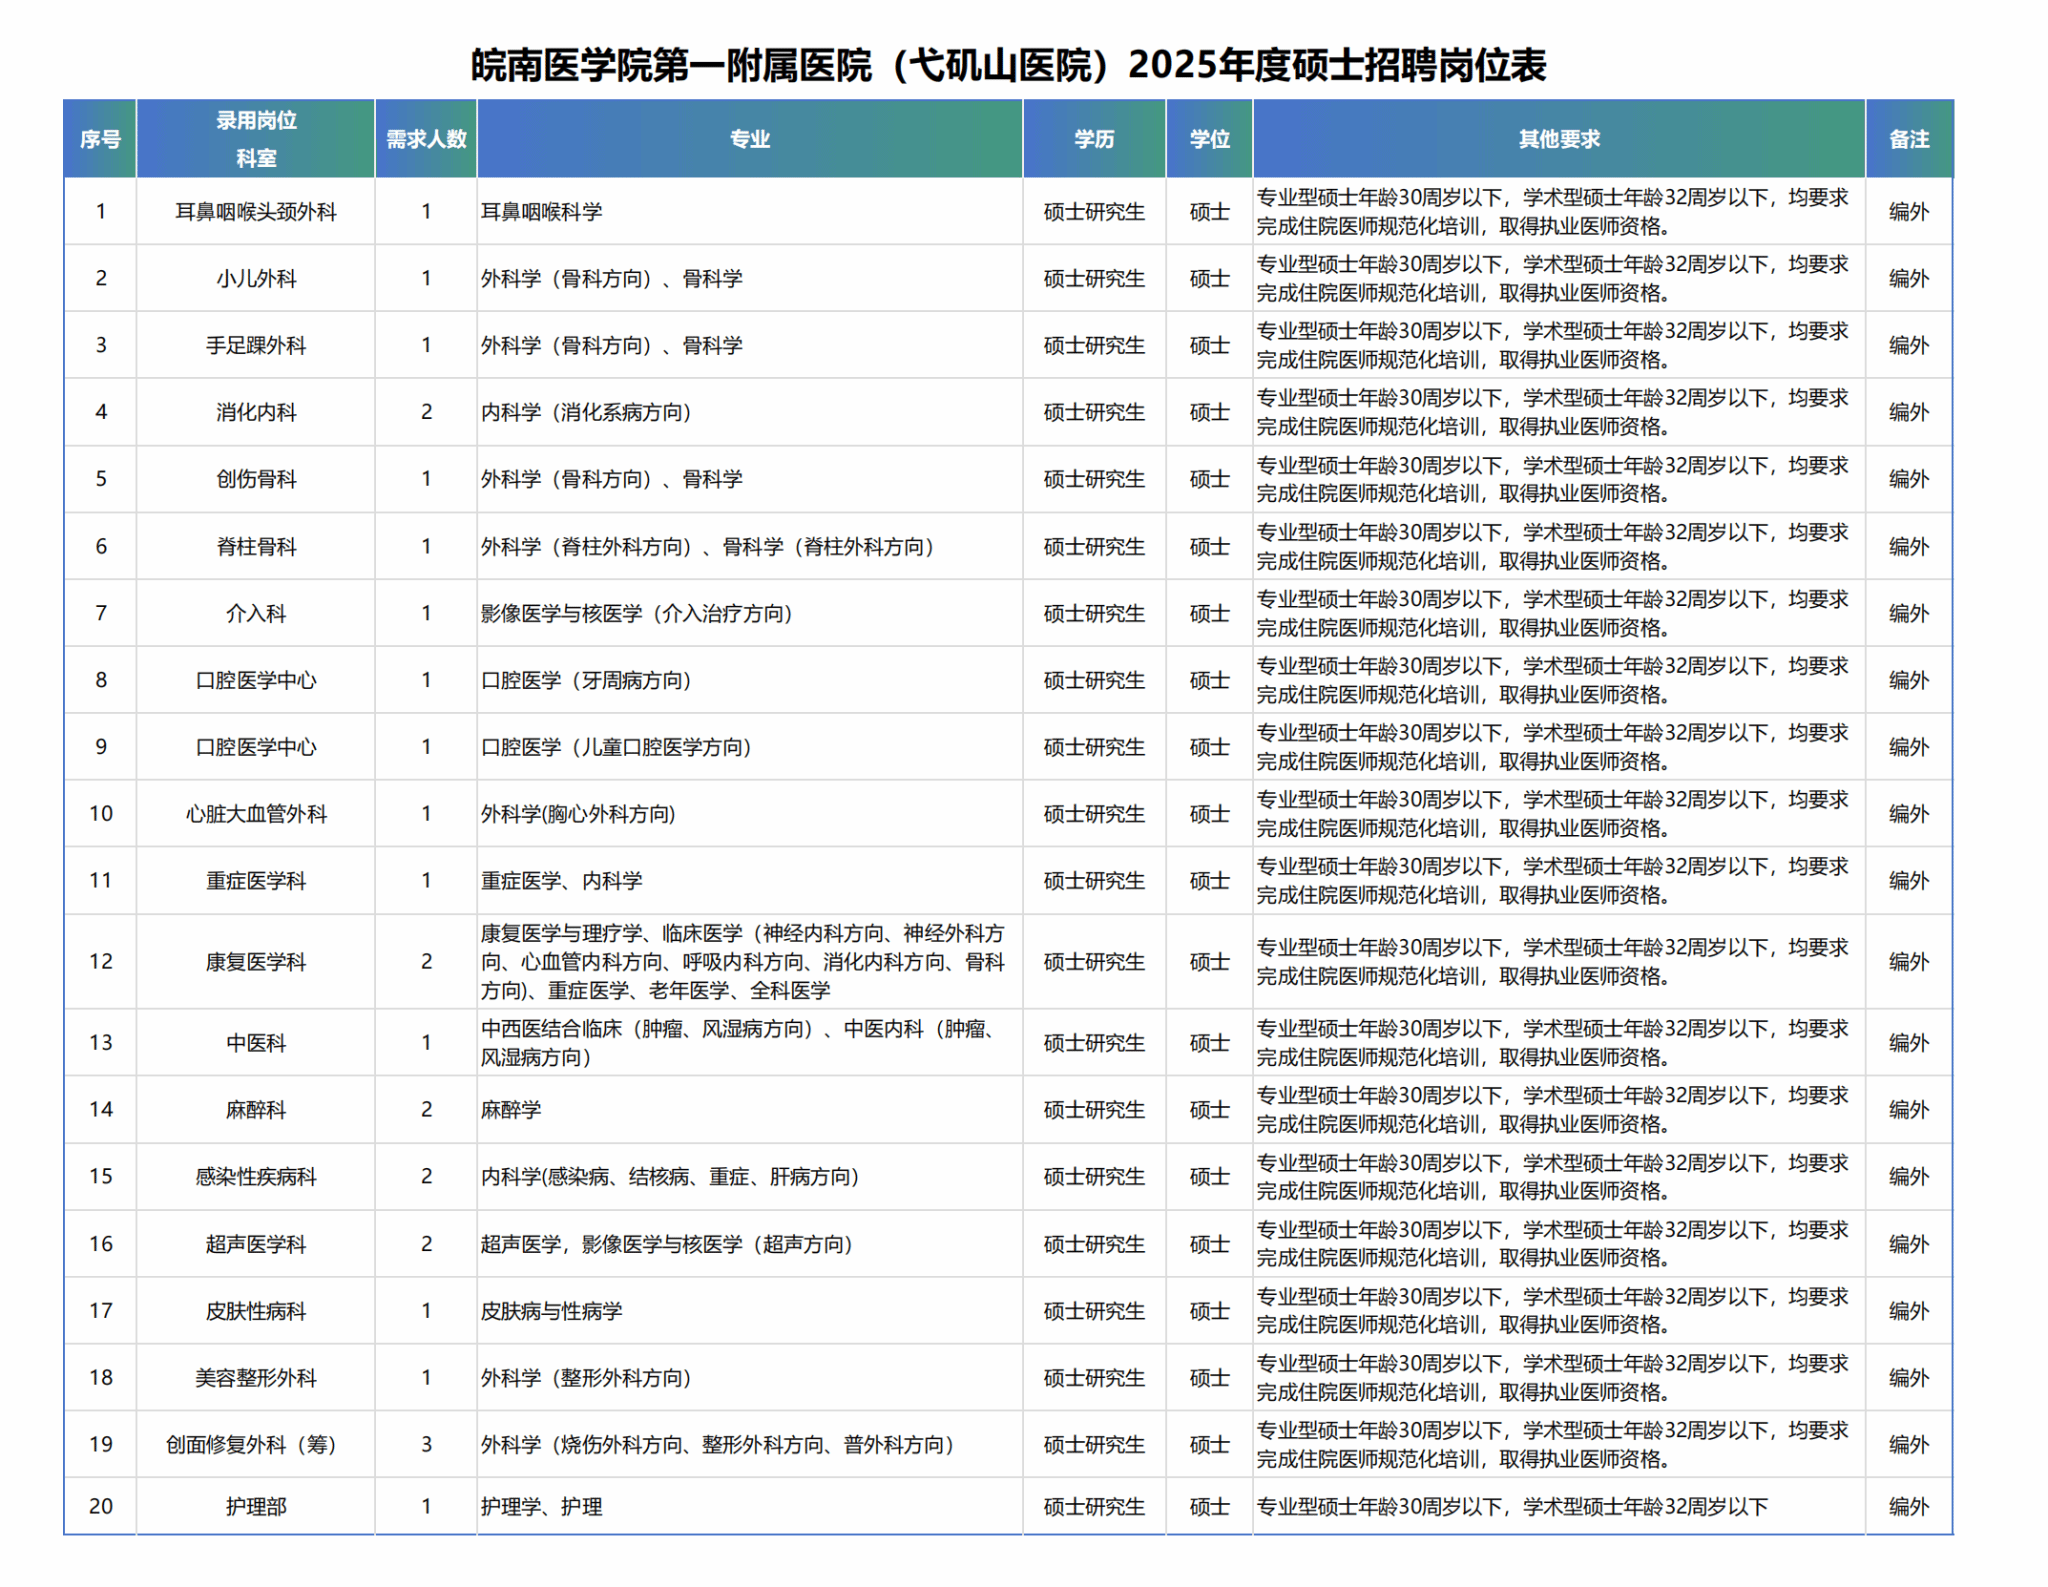The image size is (2048, 1587).
Task: Select row number 10 cell
Action: pyautogui.click(x=100, y=814)
